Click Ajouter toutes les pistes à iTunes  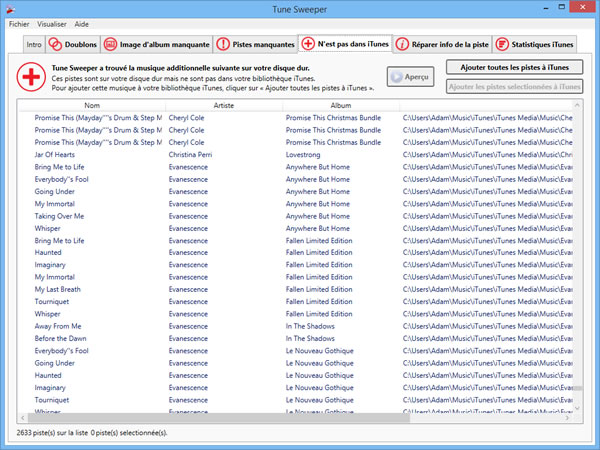[514, 67]
